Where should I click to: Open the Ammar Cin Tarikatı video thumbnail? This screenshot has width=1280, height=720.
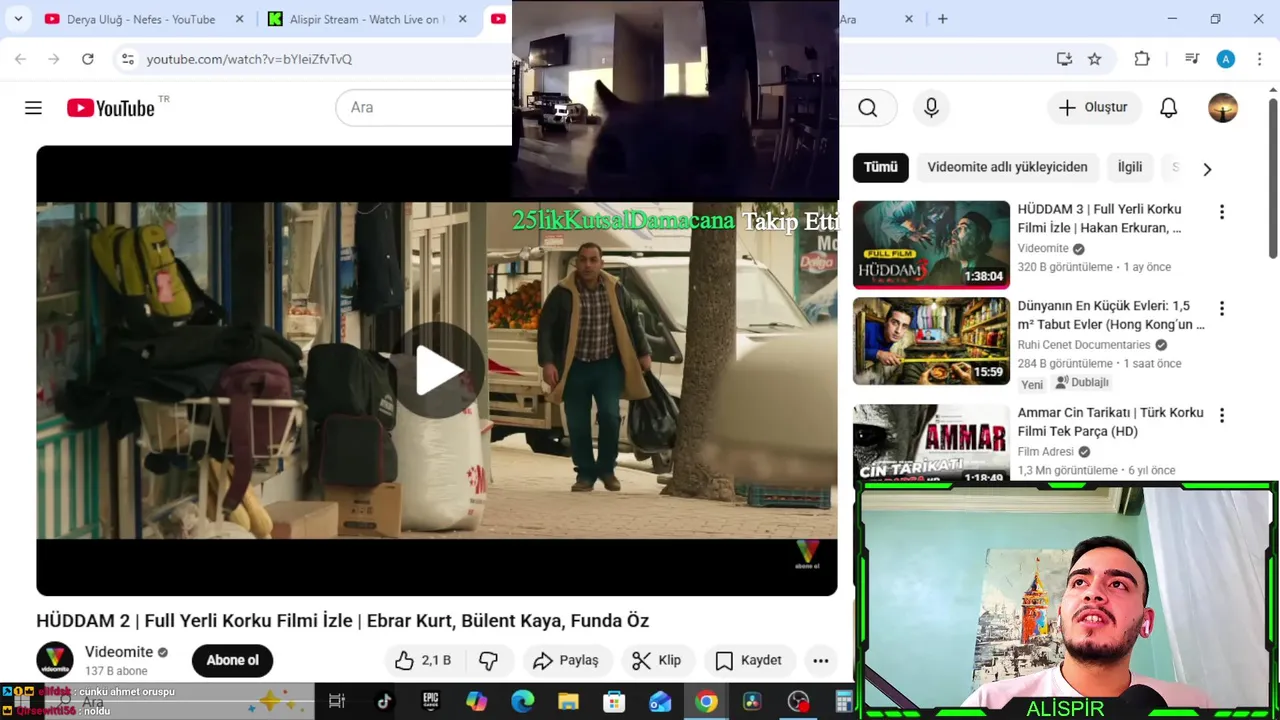[931, 443]
